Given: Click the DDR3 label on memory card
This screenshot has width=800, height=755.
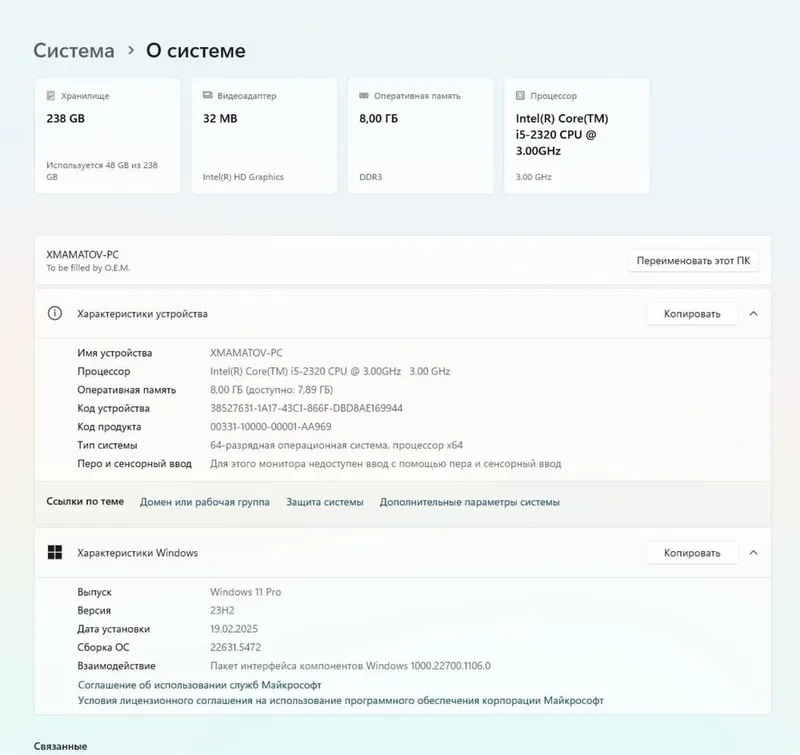Looking at the screenshot, I should point(370,177).
